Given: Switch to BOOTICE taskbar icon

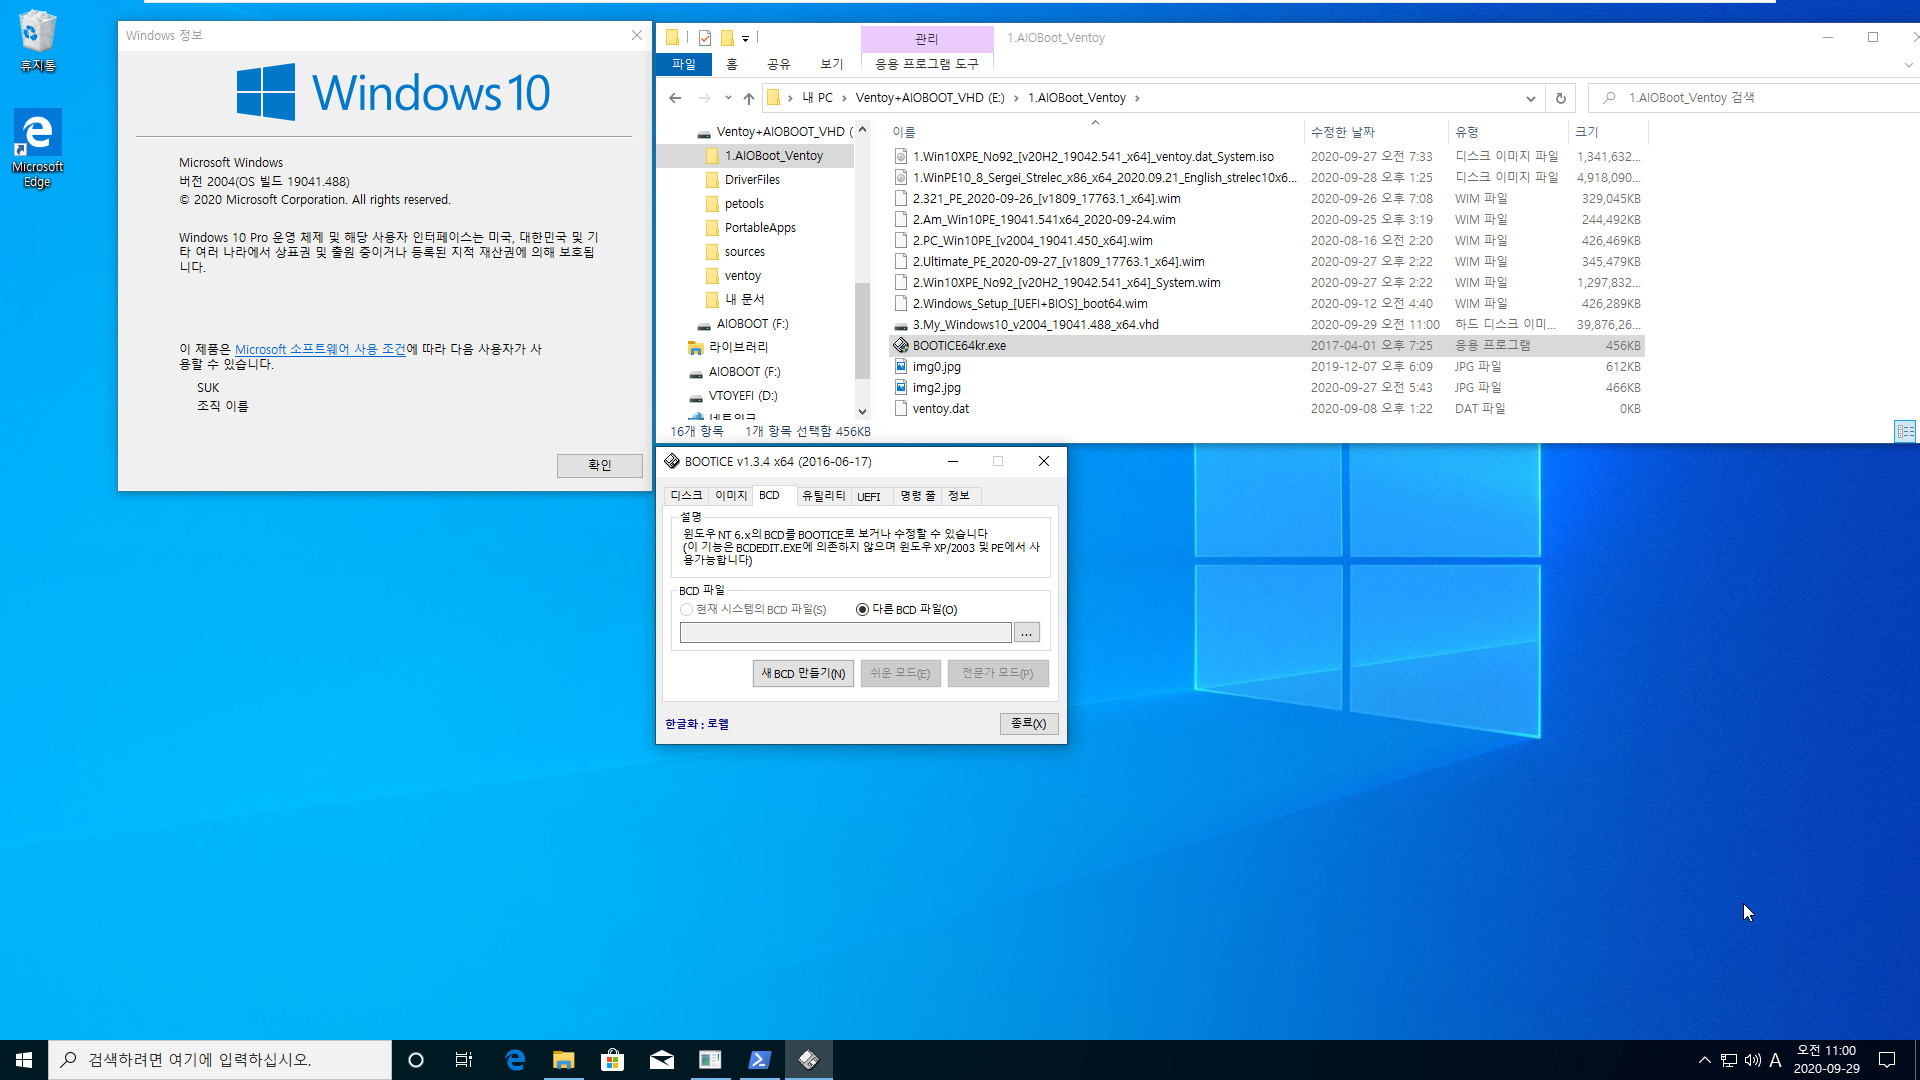Looking at the screenshot, I should click(x=808, y=1060).
